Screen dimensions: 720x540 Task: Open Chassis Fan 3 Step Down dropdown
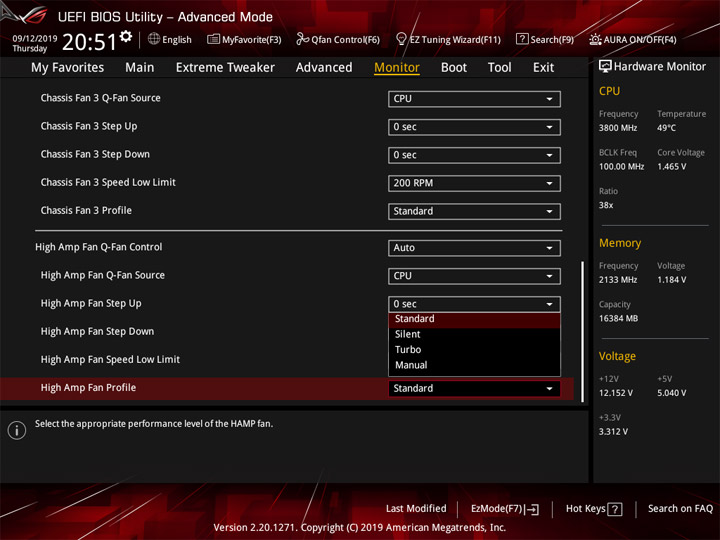coord(474,155)
